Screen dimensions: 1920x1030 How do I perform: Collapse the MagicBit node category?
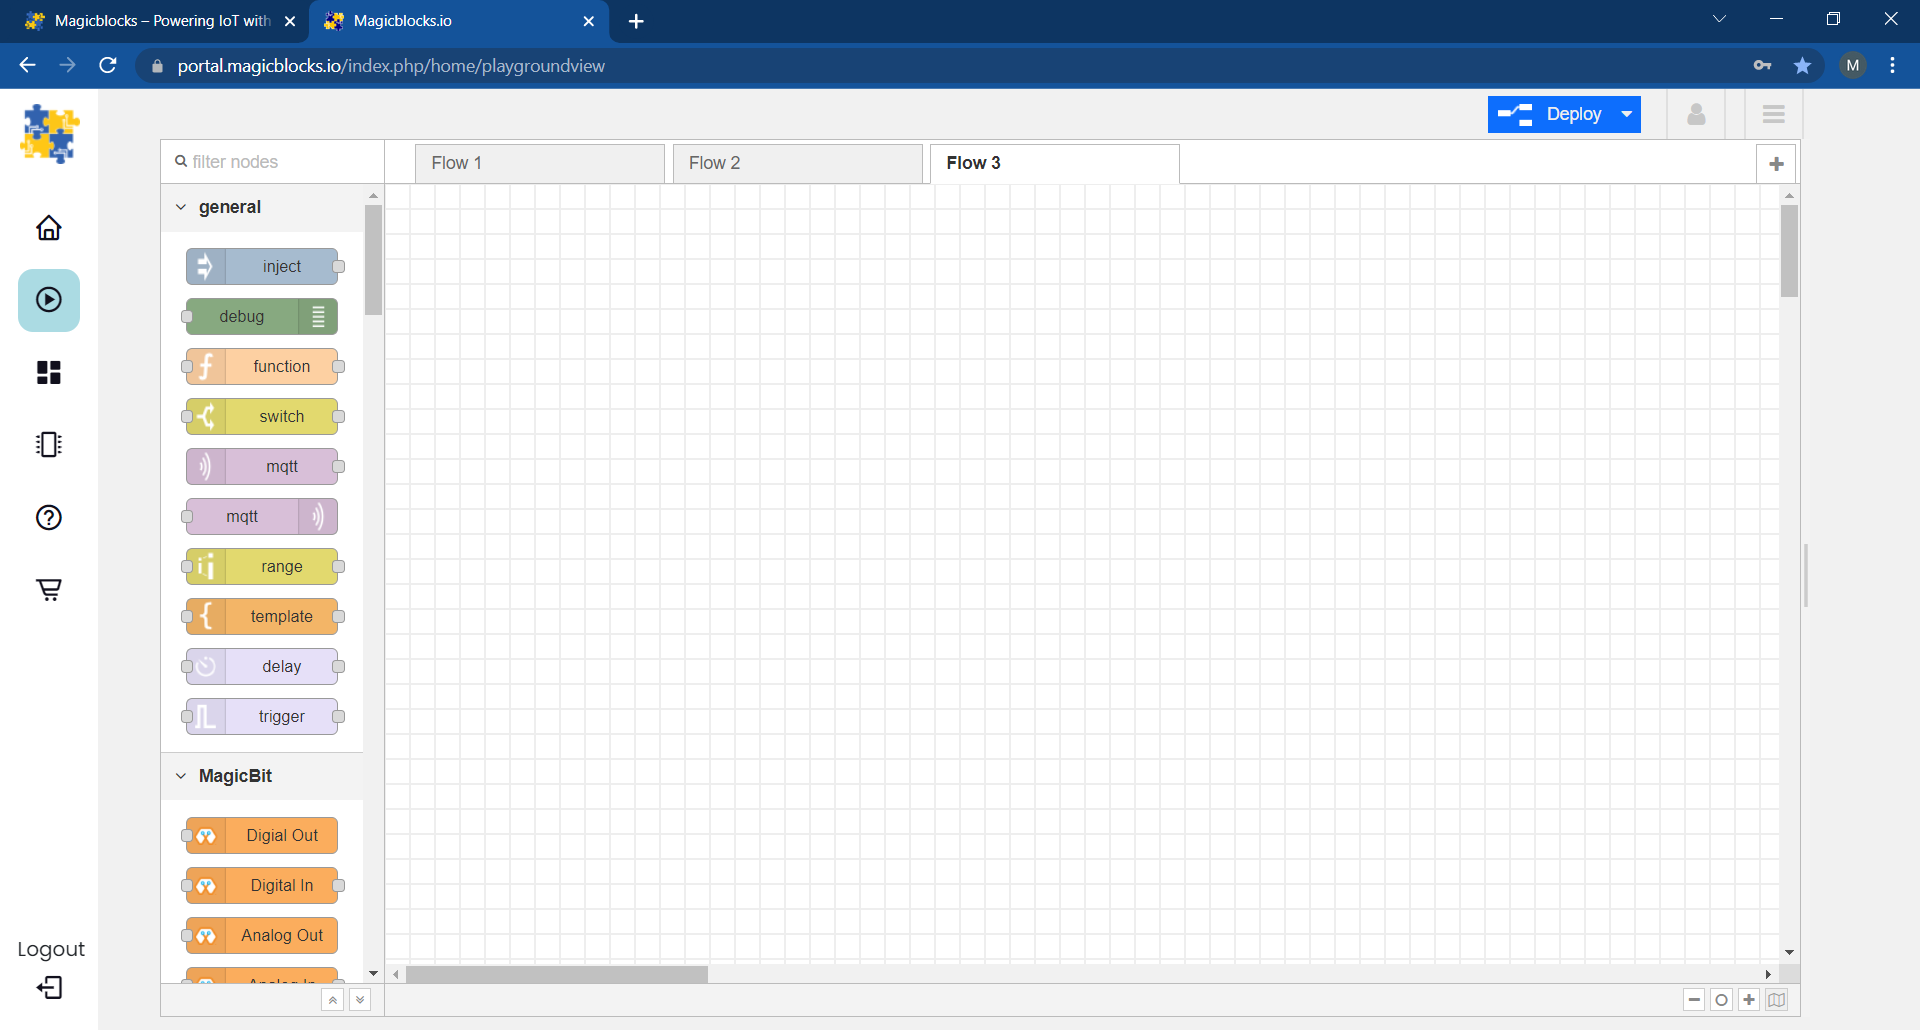[181, 776]
